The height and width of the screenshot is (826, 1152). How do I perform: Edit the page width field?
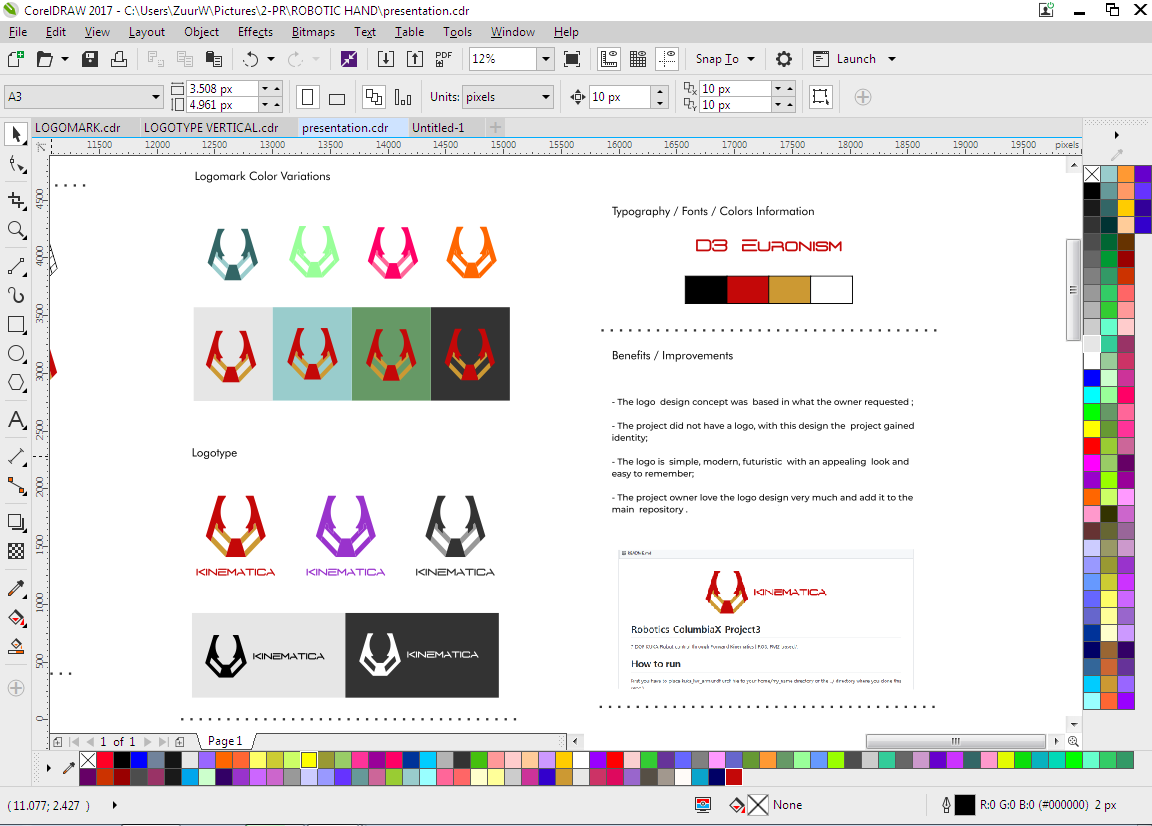coord(223,88)
